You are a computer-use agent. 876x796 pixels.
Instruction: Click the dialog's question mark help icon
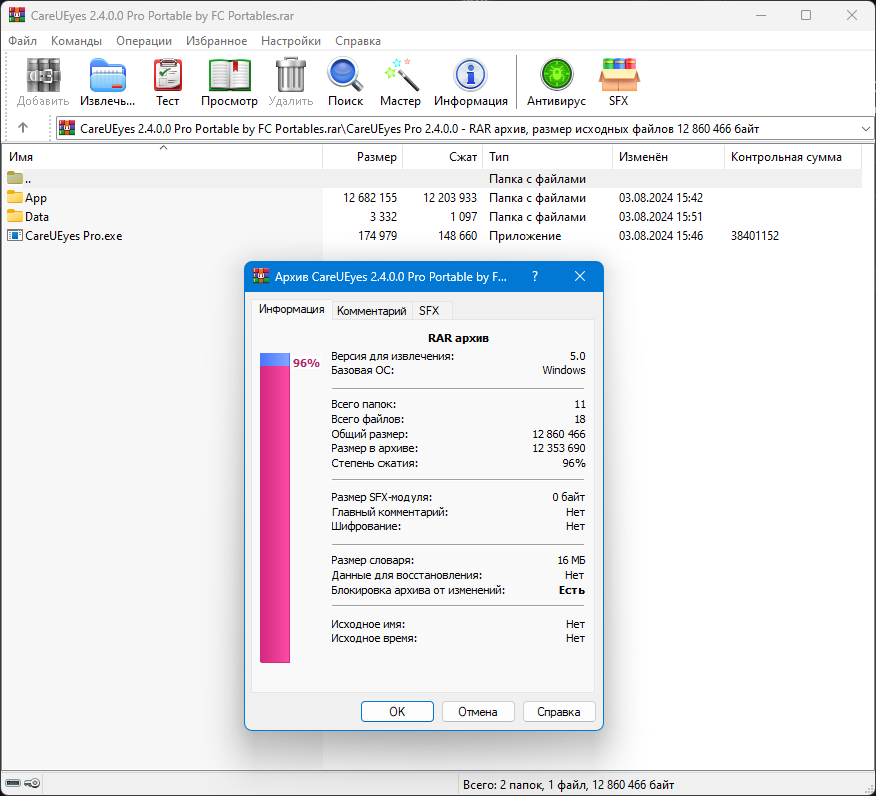535,277
